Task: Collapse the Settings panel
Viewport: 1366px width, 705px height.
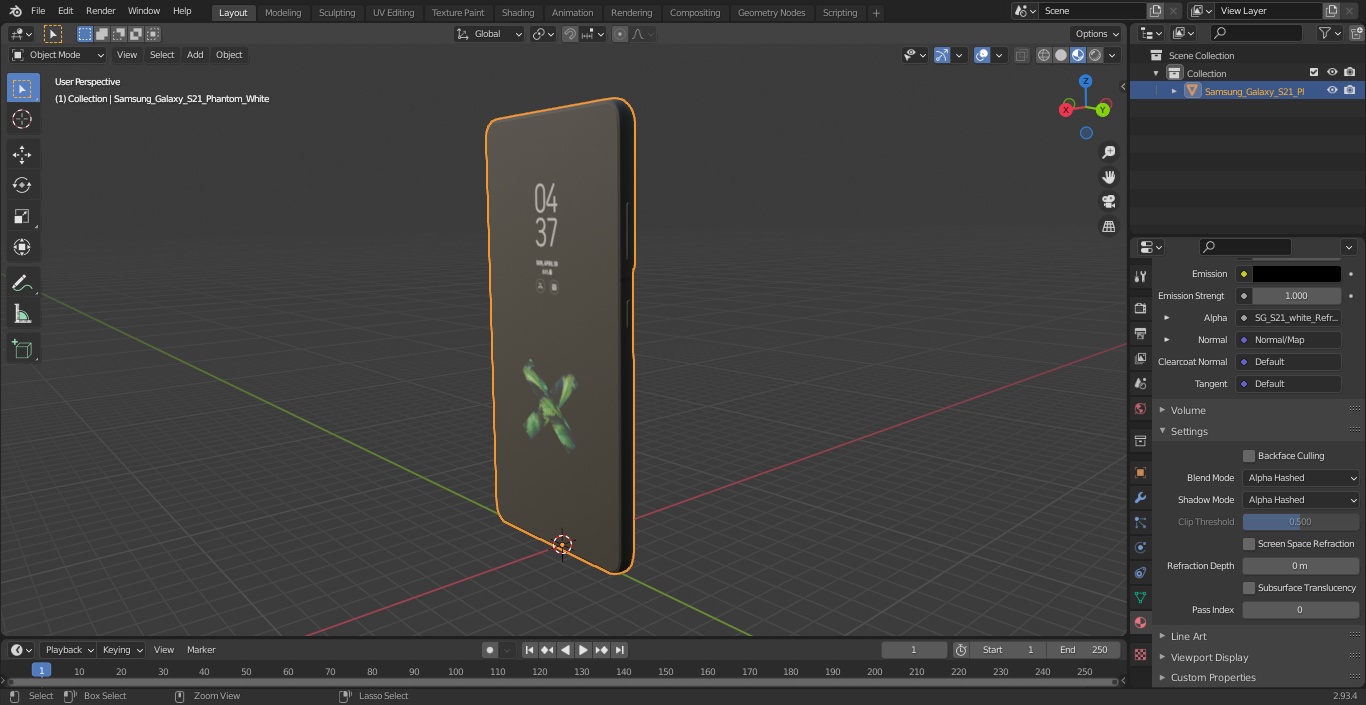Action: click(1189, 431)
